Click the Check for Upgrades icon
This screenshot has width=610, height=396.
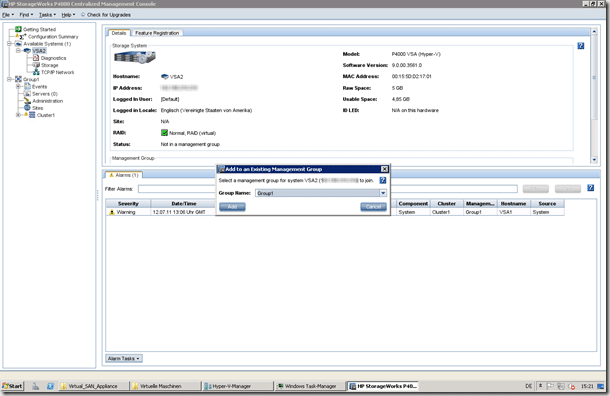tap(83, 15)
